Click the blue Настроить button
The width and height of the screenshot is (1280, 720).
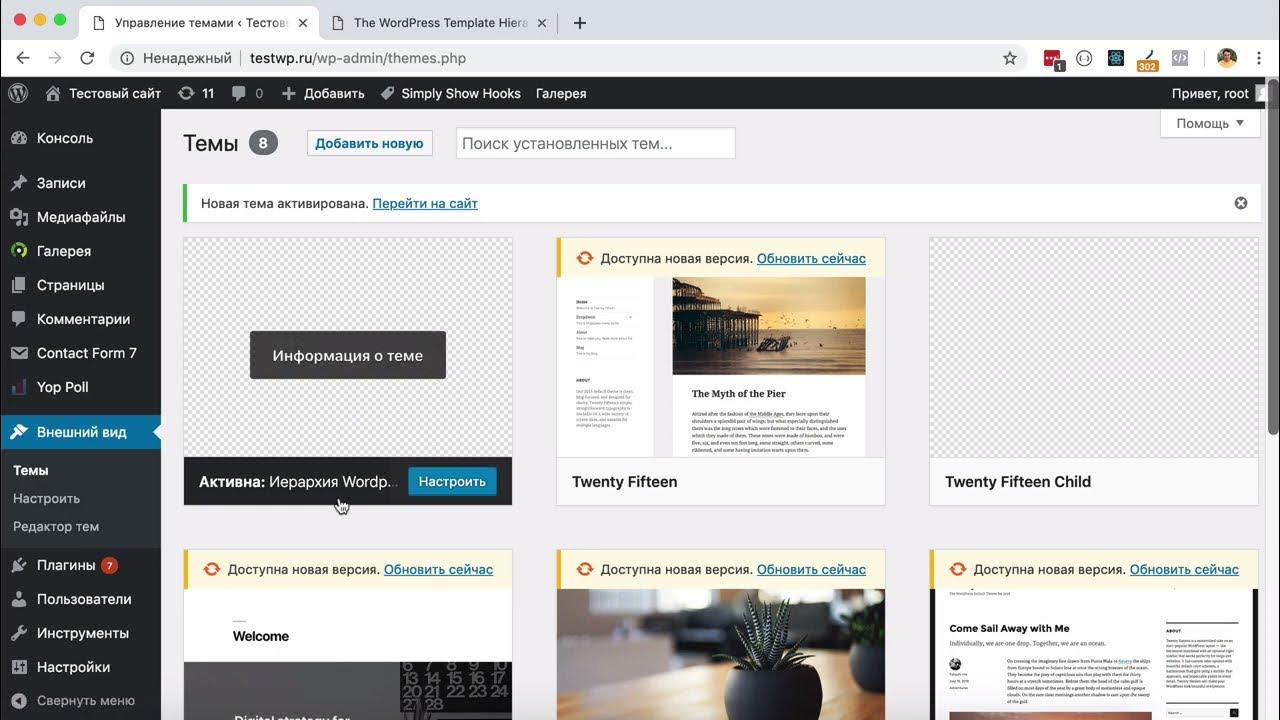[452, 481]
